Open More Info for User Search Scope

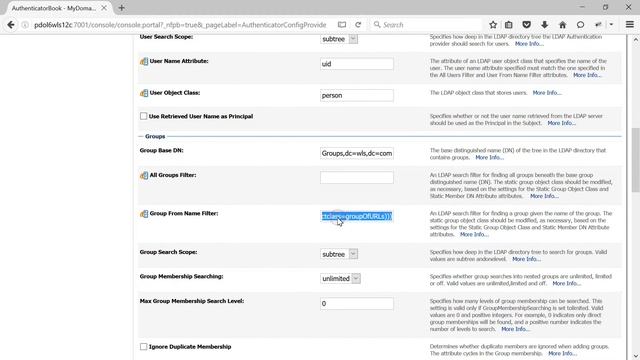click(529, 44)
